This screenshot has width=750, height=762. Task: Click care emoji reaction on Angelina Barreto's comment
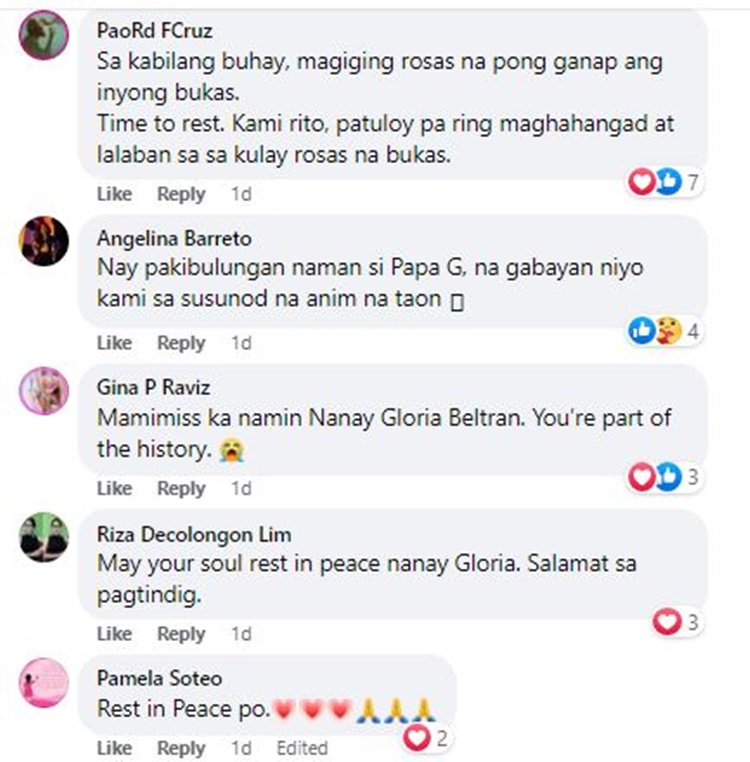[x=668, y=330]
